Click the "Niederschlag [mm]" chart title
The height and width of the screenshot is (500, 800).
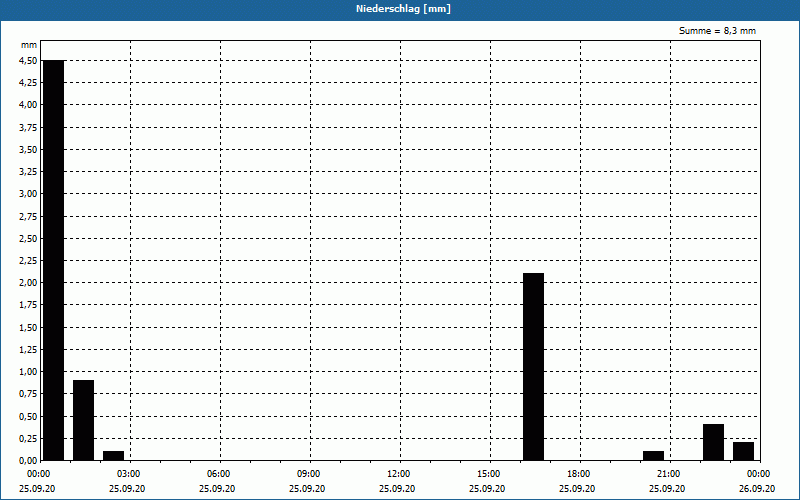point(403,9)
